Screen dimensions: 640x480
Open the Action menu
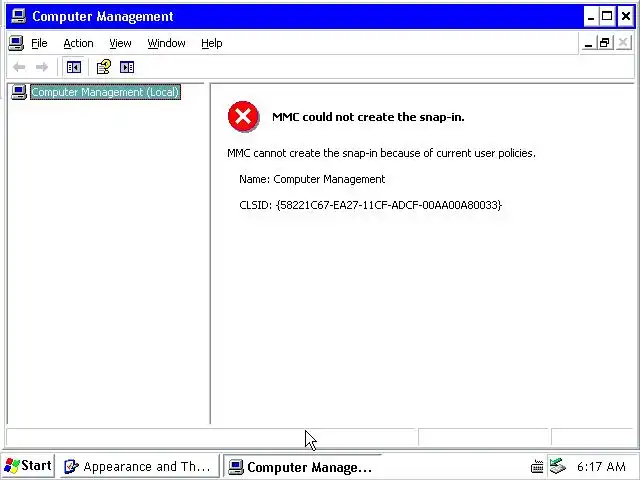tap(78, 43)
